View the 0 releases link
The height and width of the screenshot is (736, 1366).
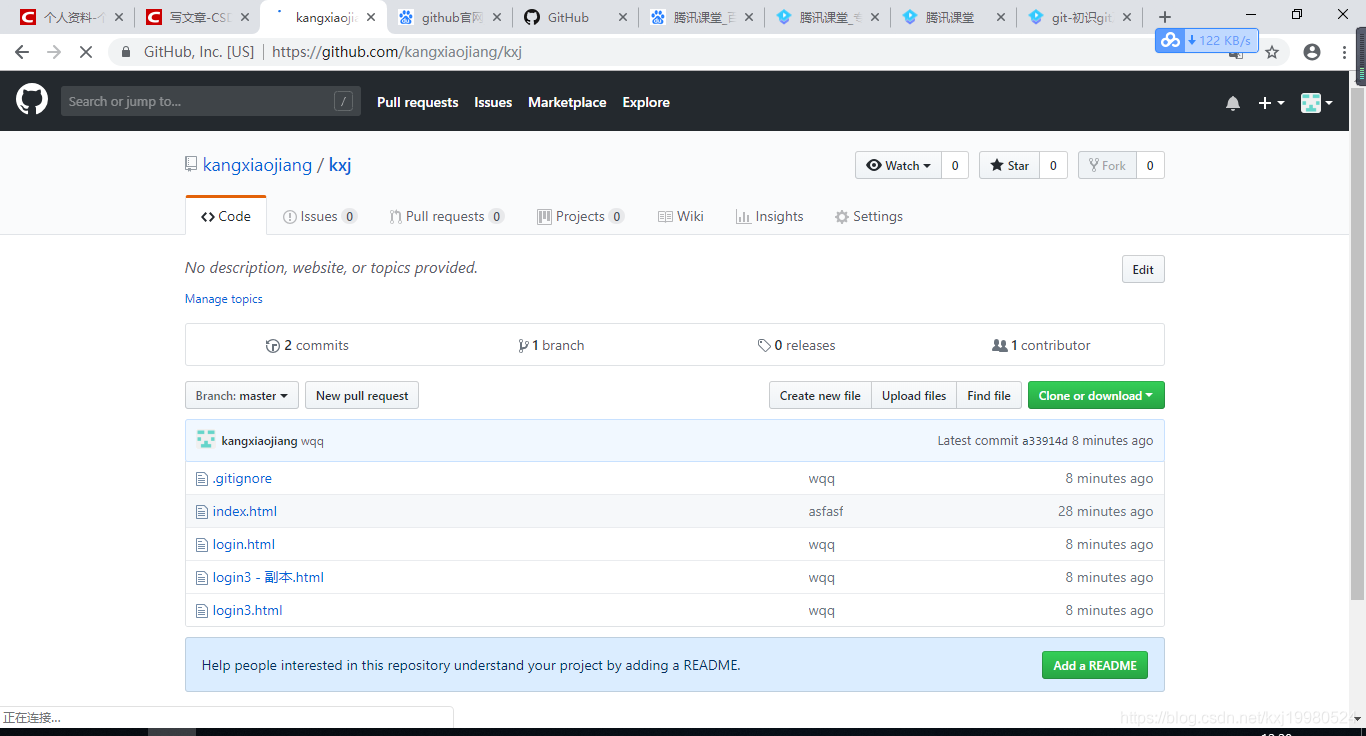(797, 345)
